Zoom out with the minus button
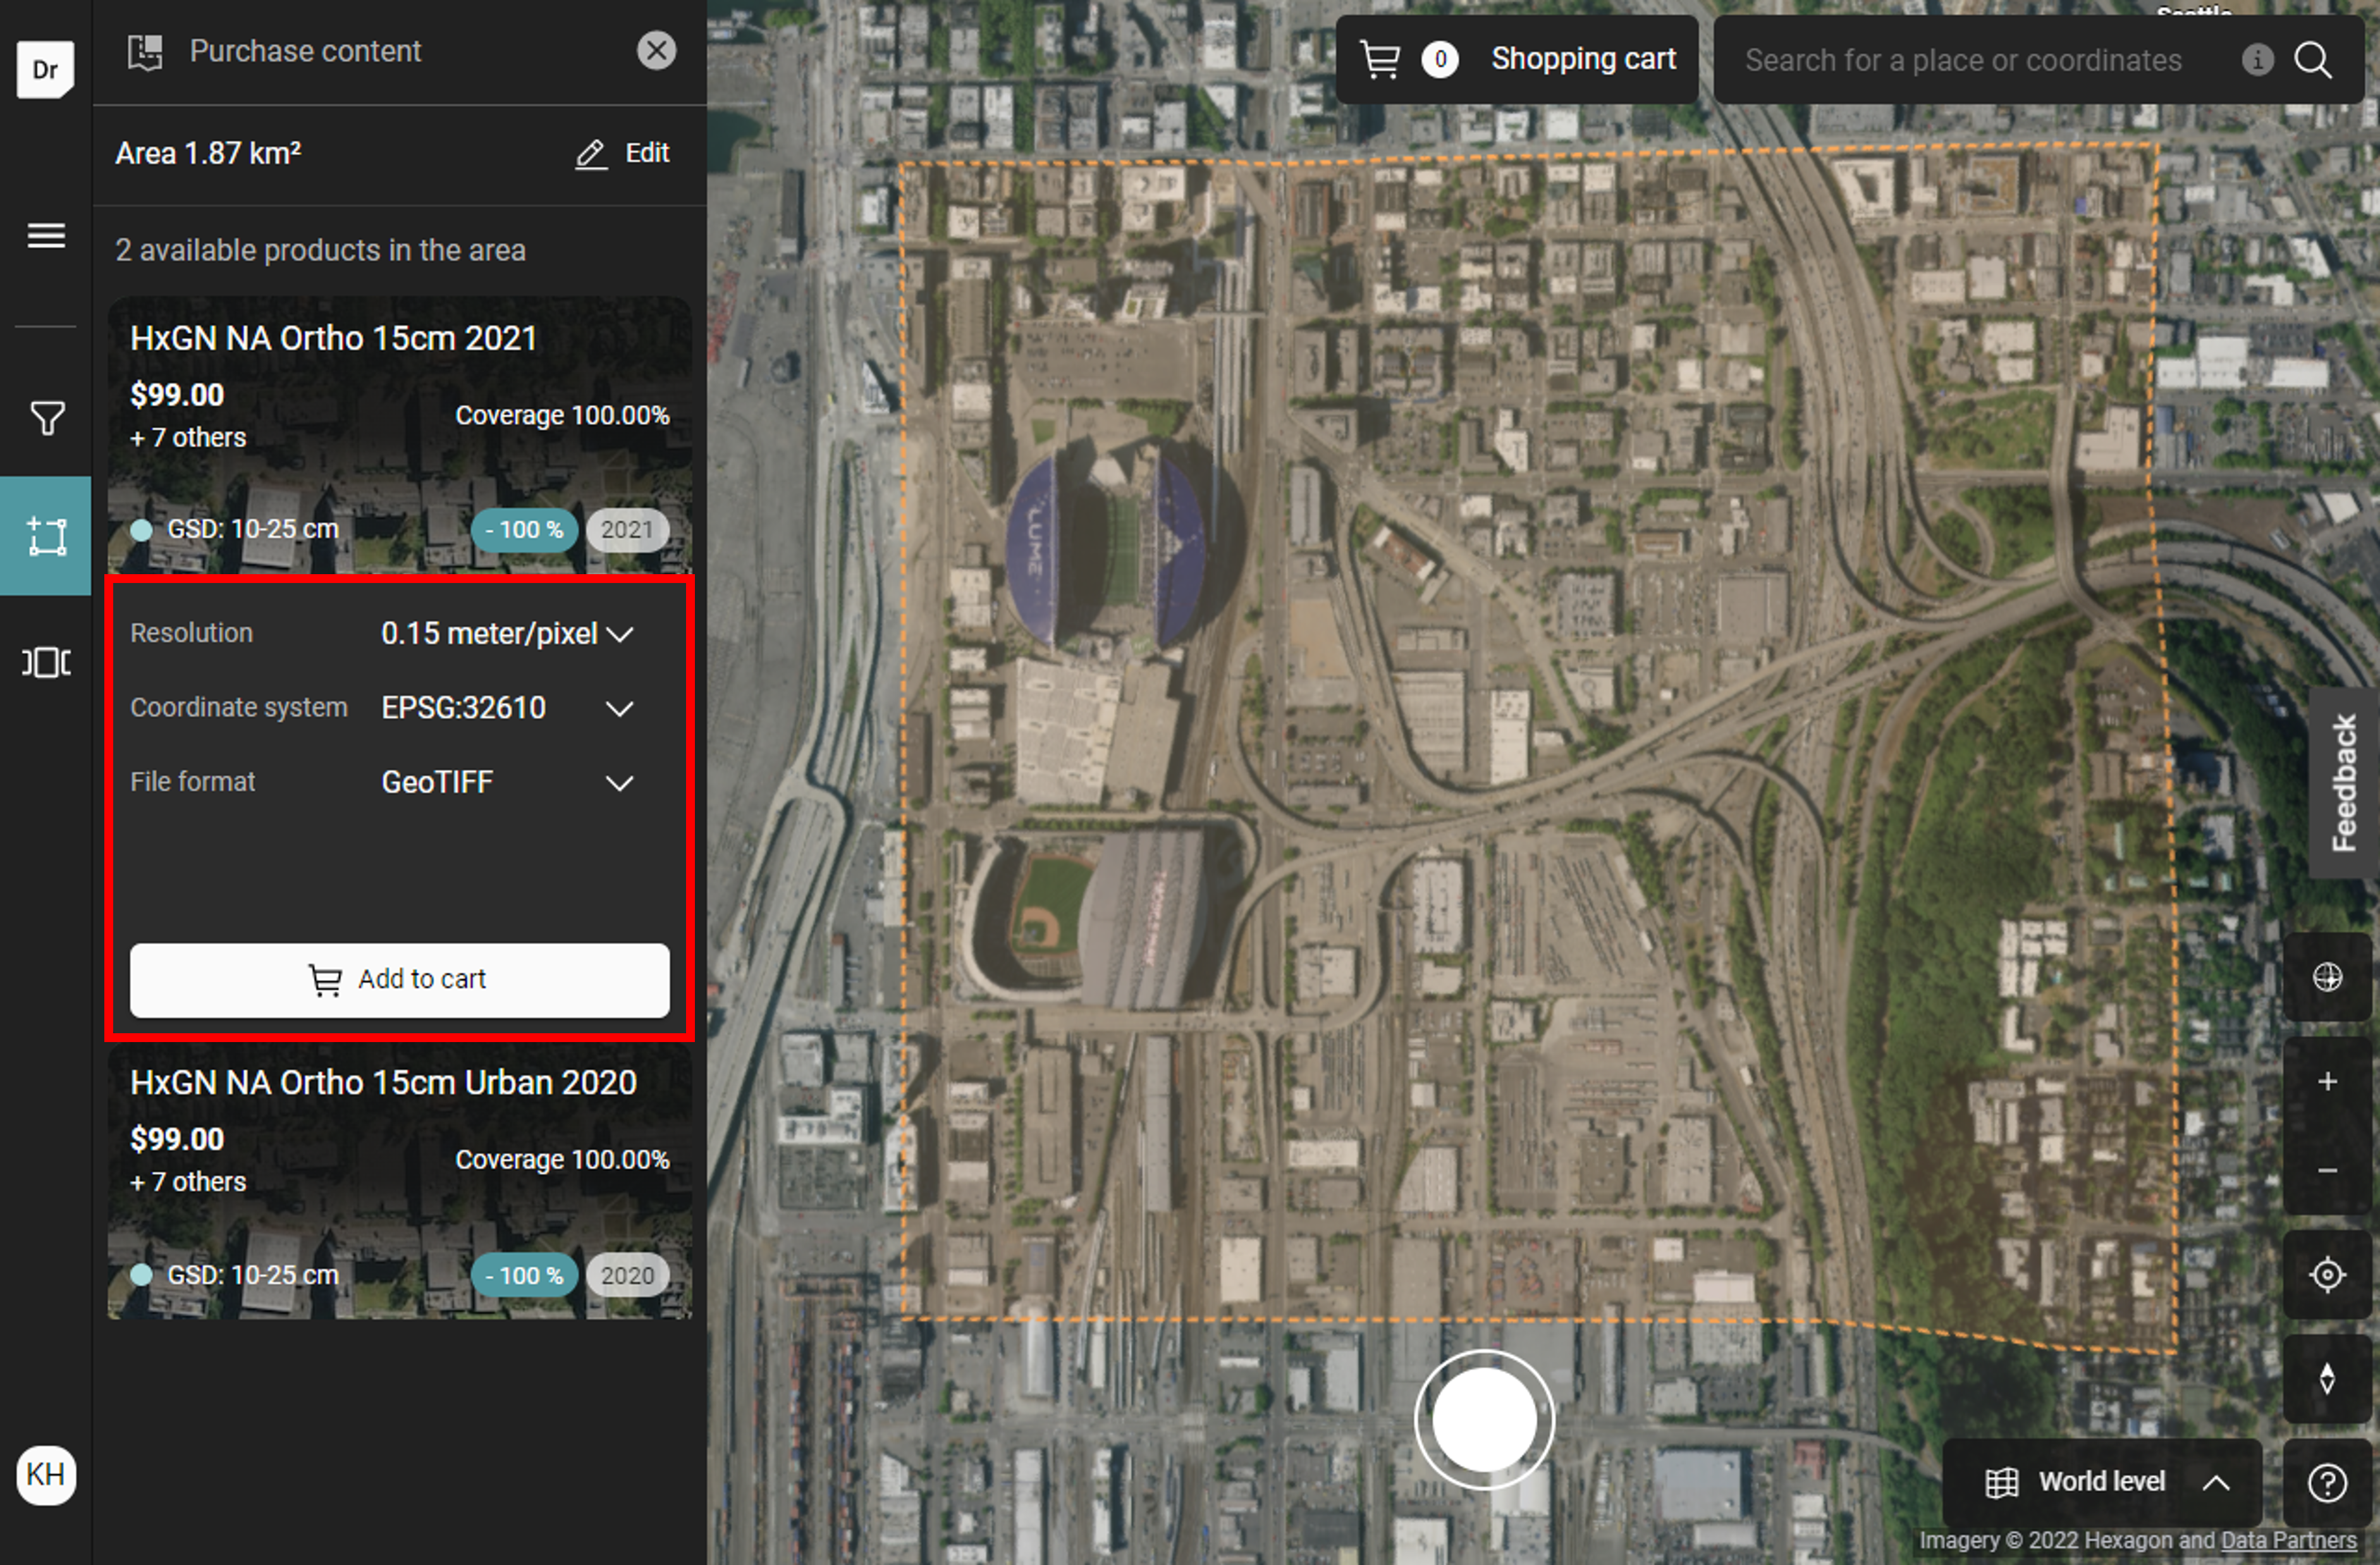2380x1565 pixels. [x=2327, y=1170]
